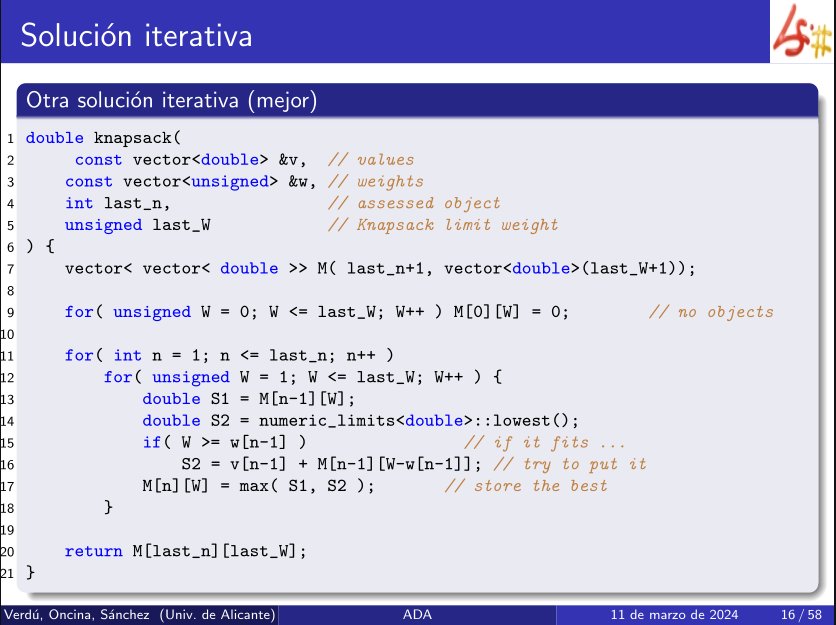
Task: Click the 'Otra solución iterativa (mejor)' block title
Action: tap(172, 101)
